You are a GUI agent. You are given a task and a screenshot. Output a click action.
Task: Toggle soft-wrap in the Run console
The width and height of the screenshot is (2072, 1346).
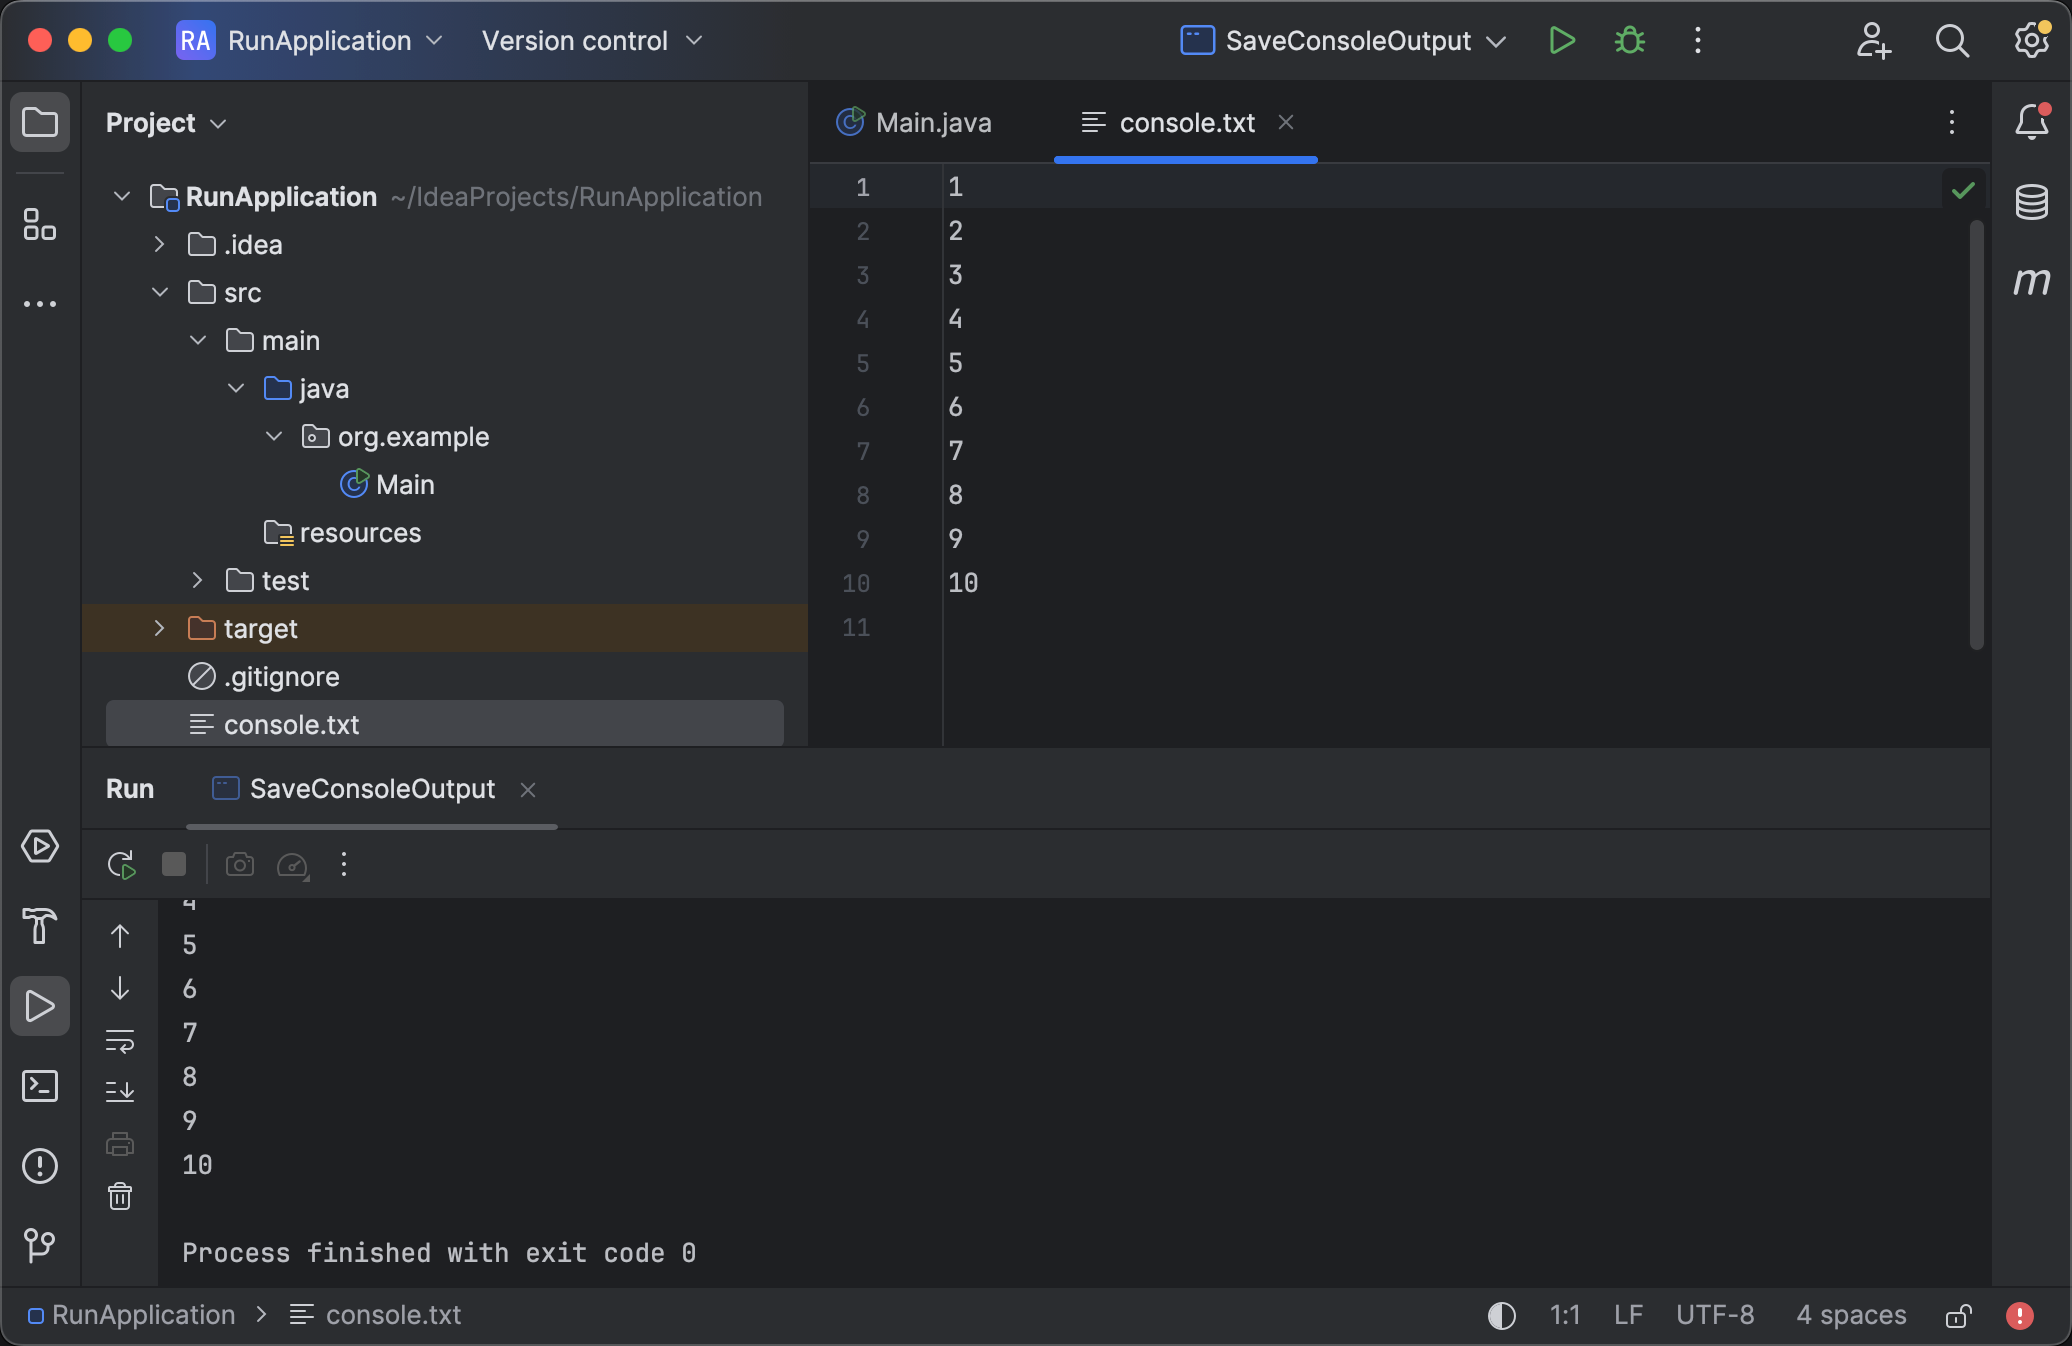tap(120, 1042)
